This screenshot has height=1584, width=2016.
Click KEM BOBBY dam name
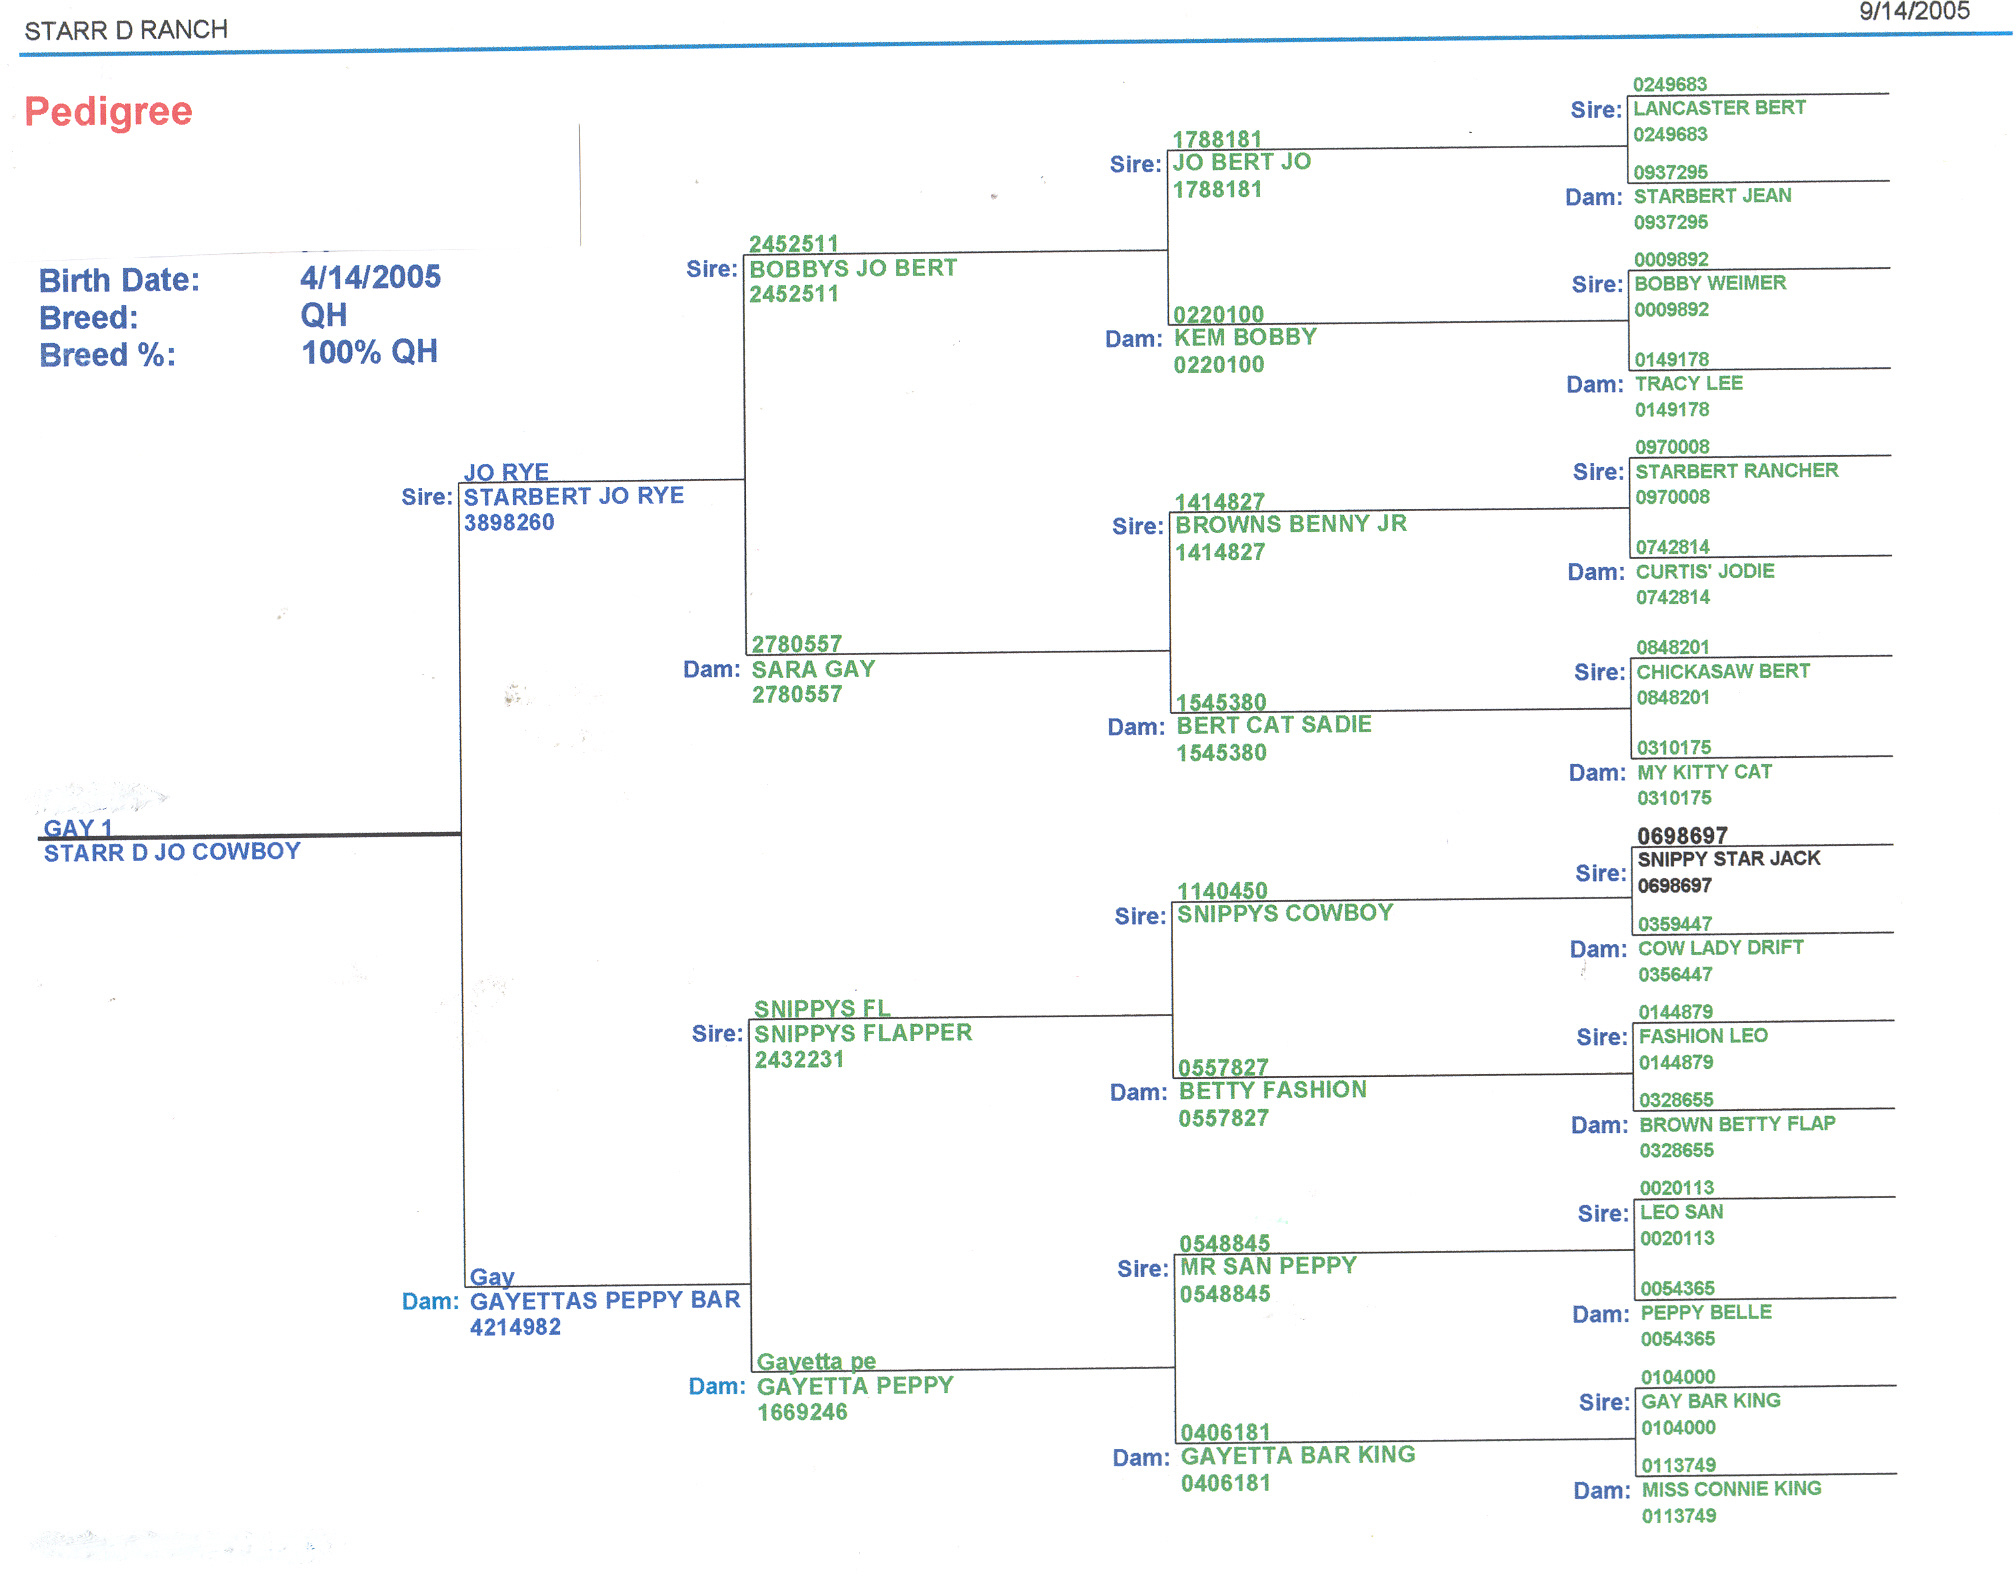pos(1245,337)
